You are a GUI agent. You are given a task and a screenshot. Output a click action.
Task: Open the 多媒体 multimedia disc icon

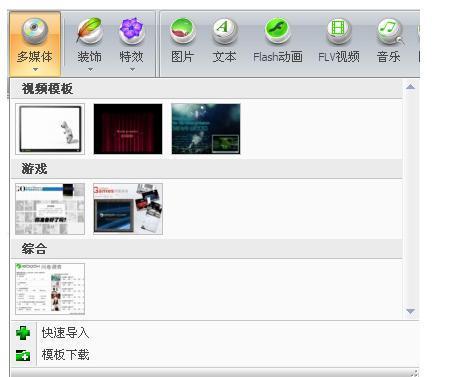pyautogui.click(x=35, y=31)
